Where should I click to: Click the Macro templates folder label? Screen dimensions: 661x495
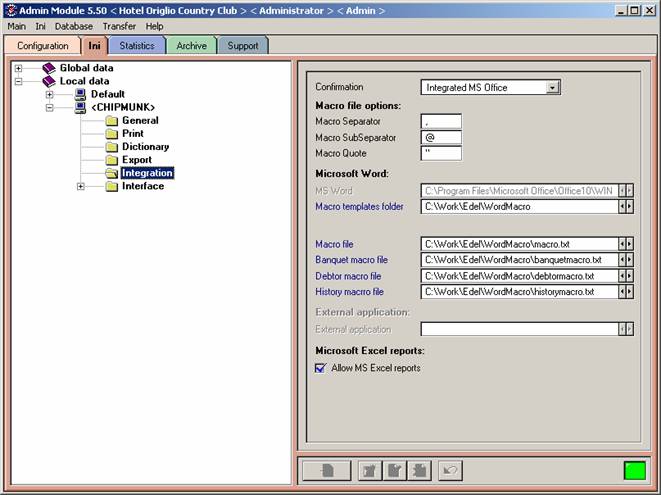360,206
